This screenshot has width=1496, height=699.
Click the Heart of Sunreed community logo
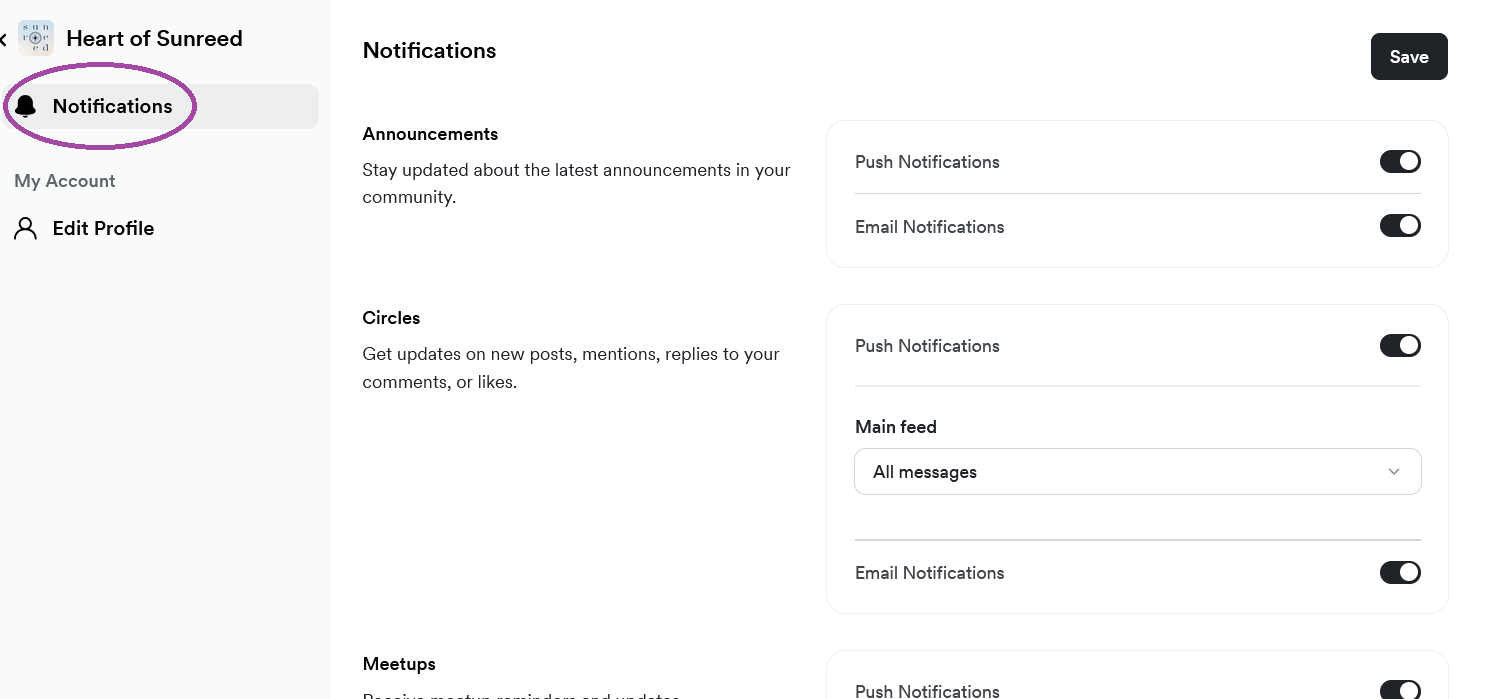[x=36, y=38]
